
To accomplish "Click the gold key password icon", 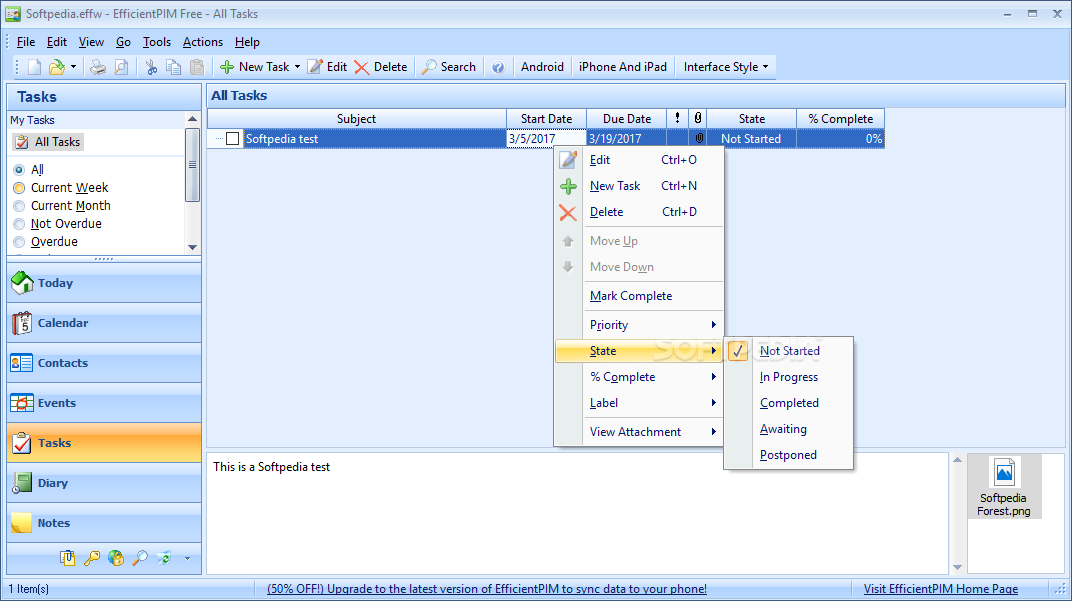I will [92, 558].
